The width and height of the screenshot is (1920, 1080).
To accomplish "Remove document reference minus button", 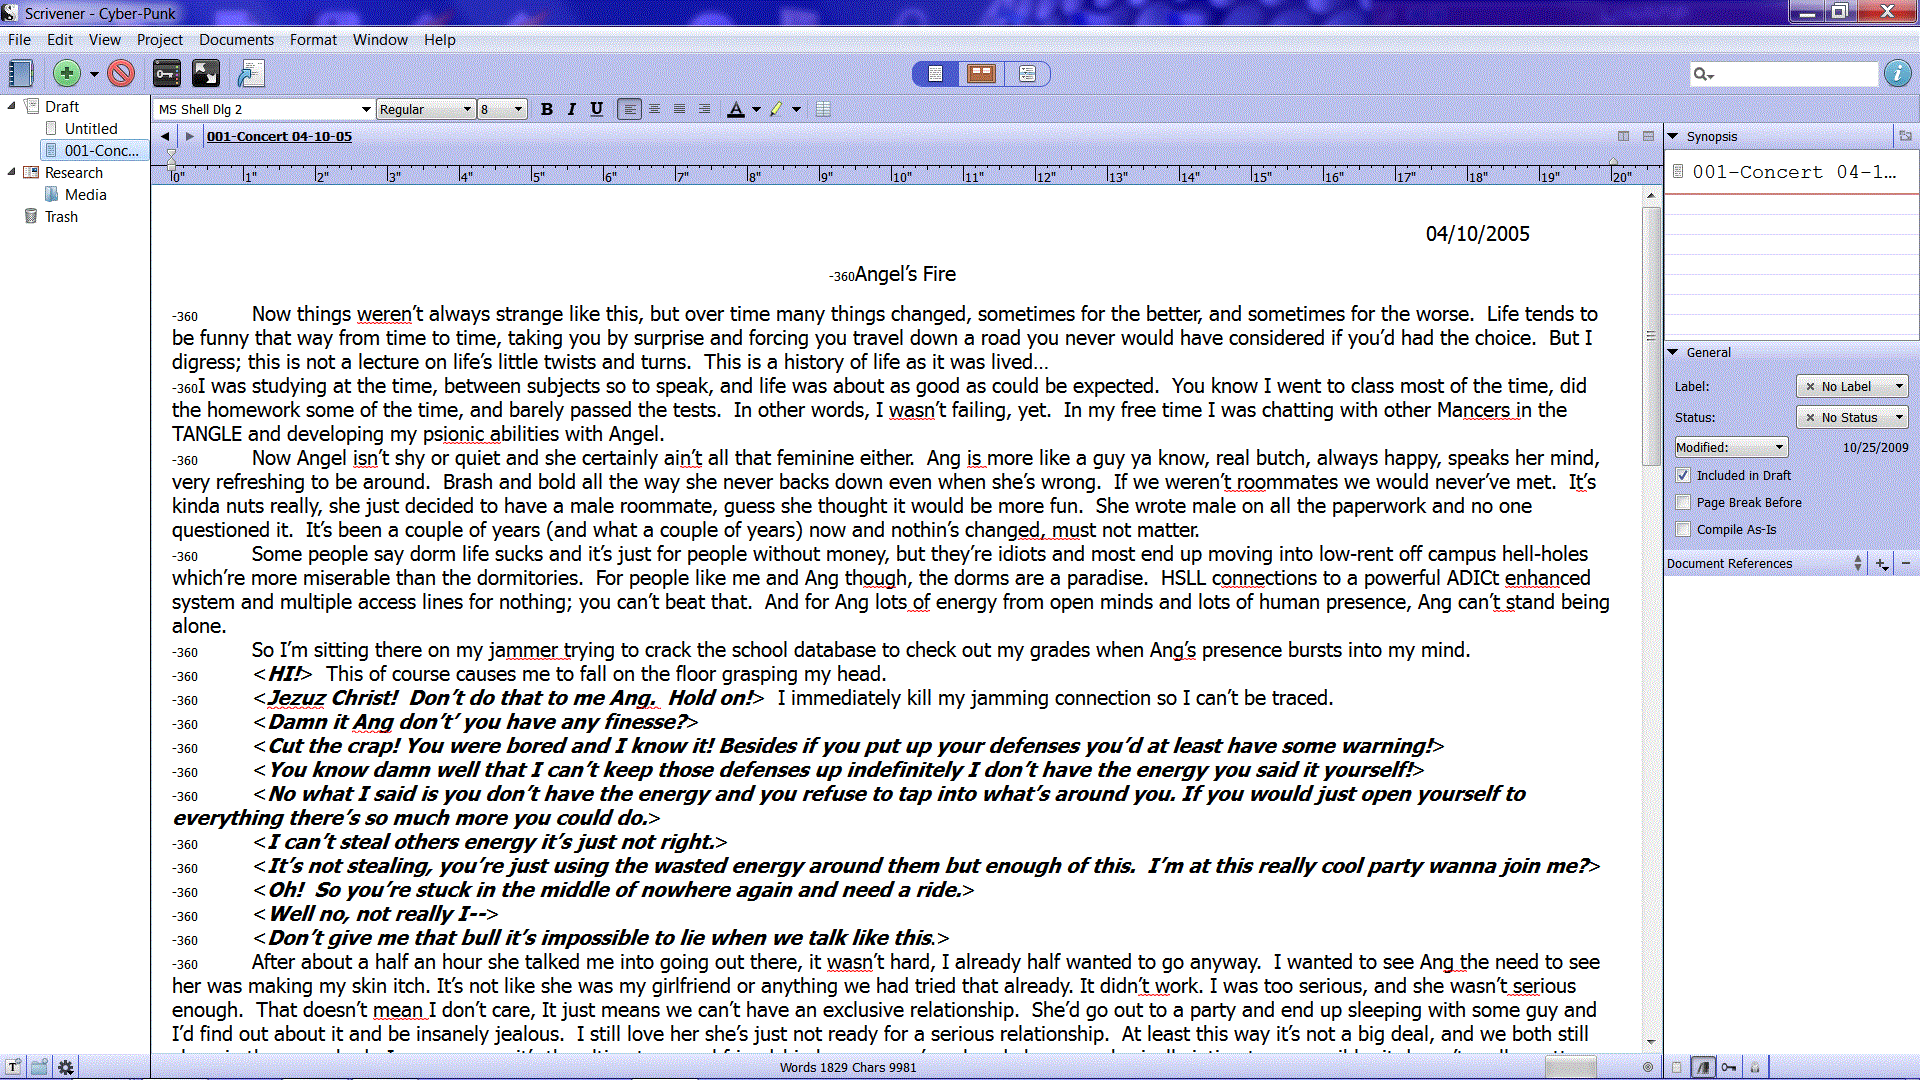I will pos(1906,564).
